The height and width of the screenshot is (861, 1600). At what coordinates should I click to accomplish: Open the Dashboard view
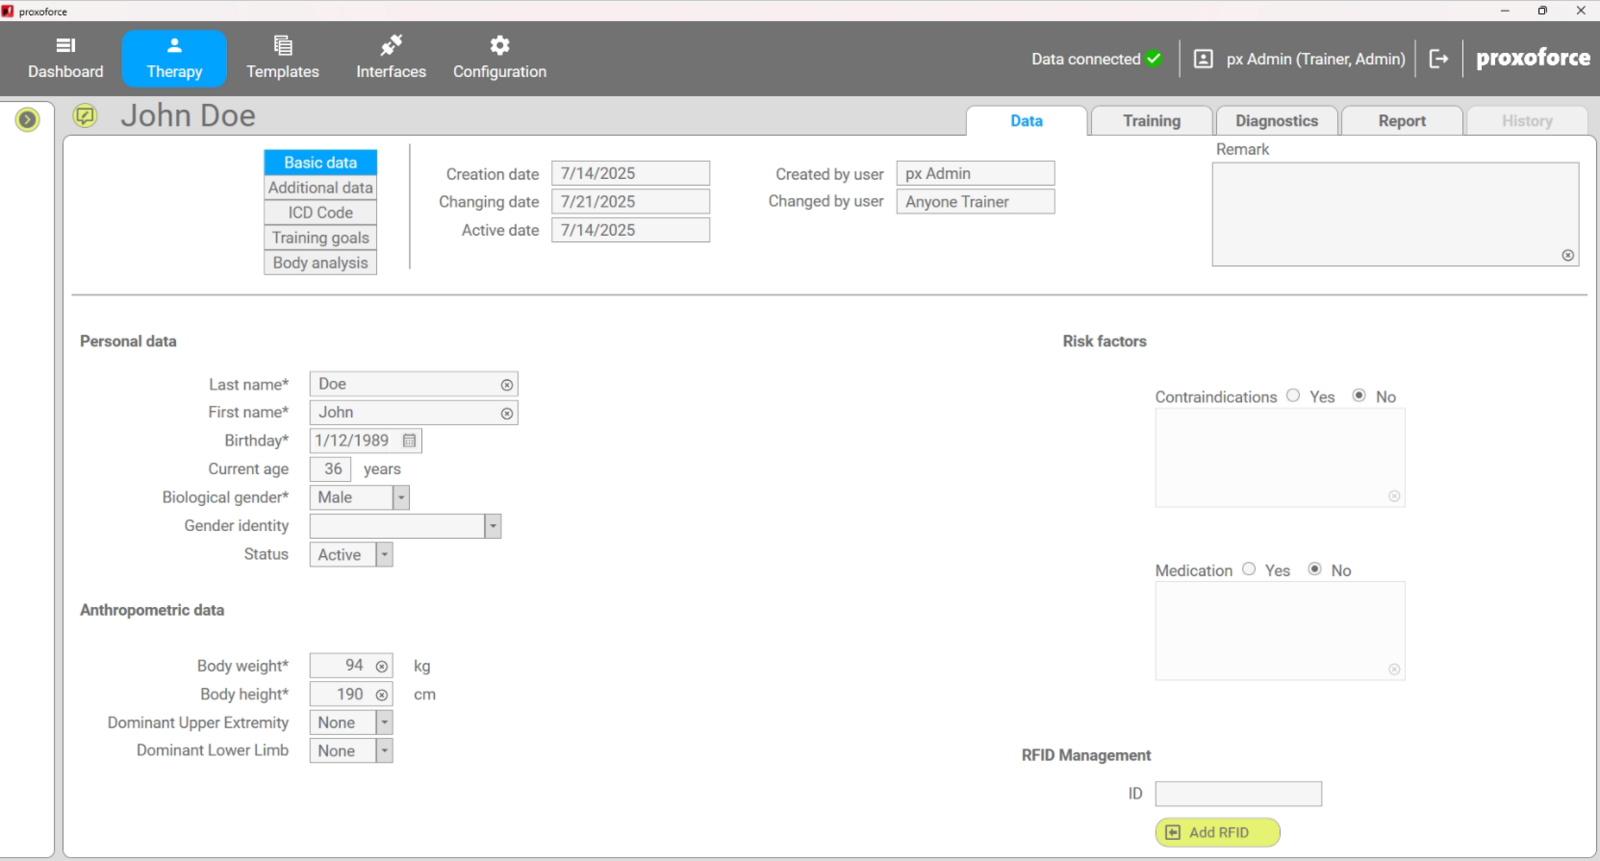pyautogui.click(x=65, y=58)
